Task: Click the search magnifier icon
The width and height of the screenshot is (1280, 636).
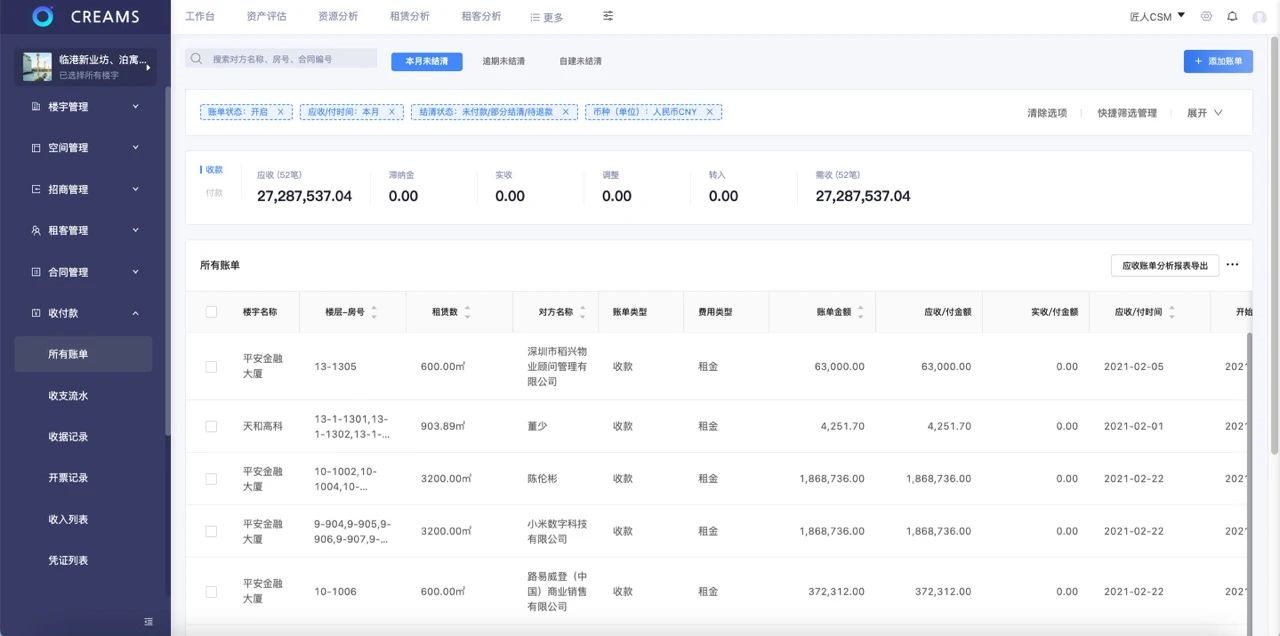Action: coord(197,59)
